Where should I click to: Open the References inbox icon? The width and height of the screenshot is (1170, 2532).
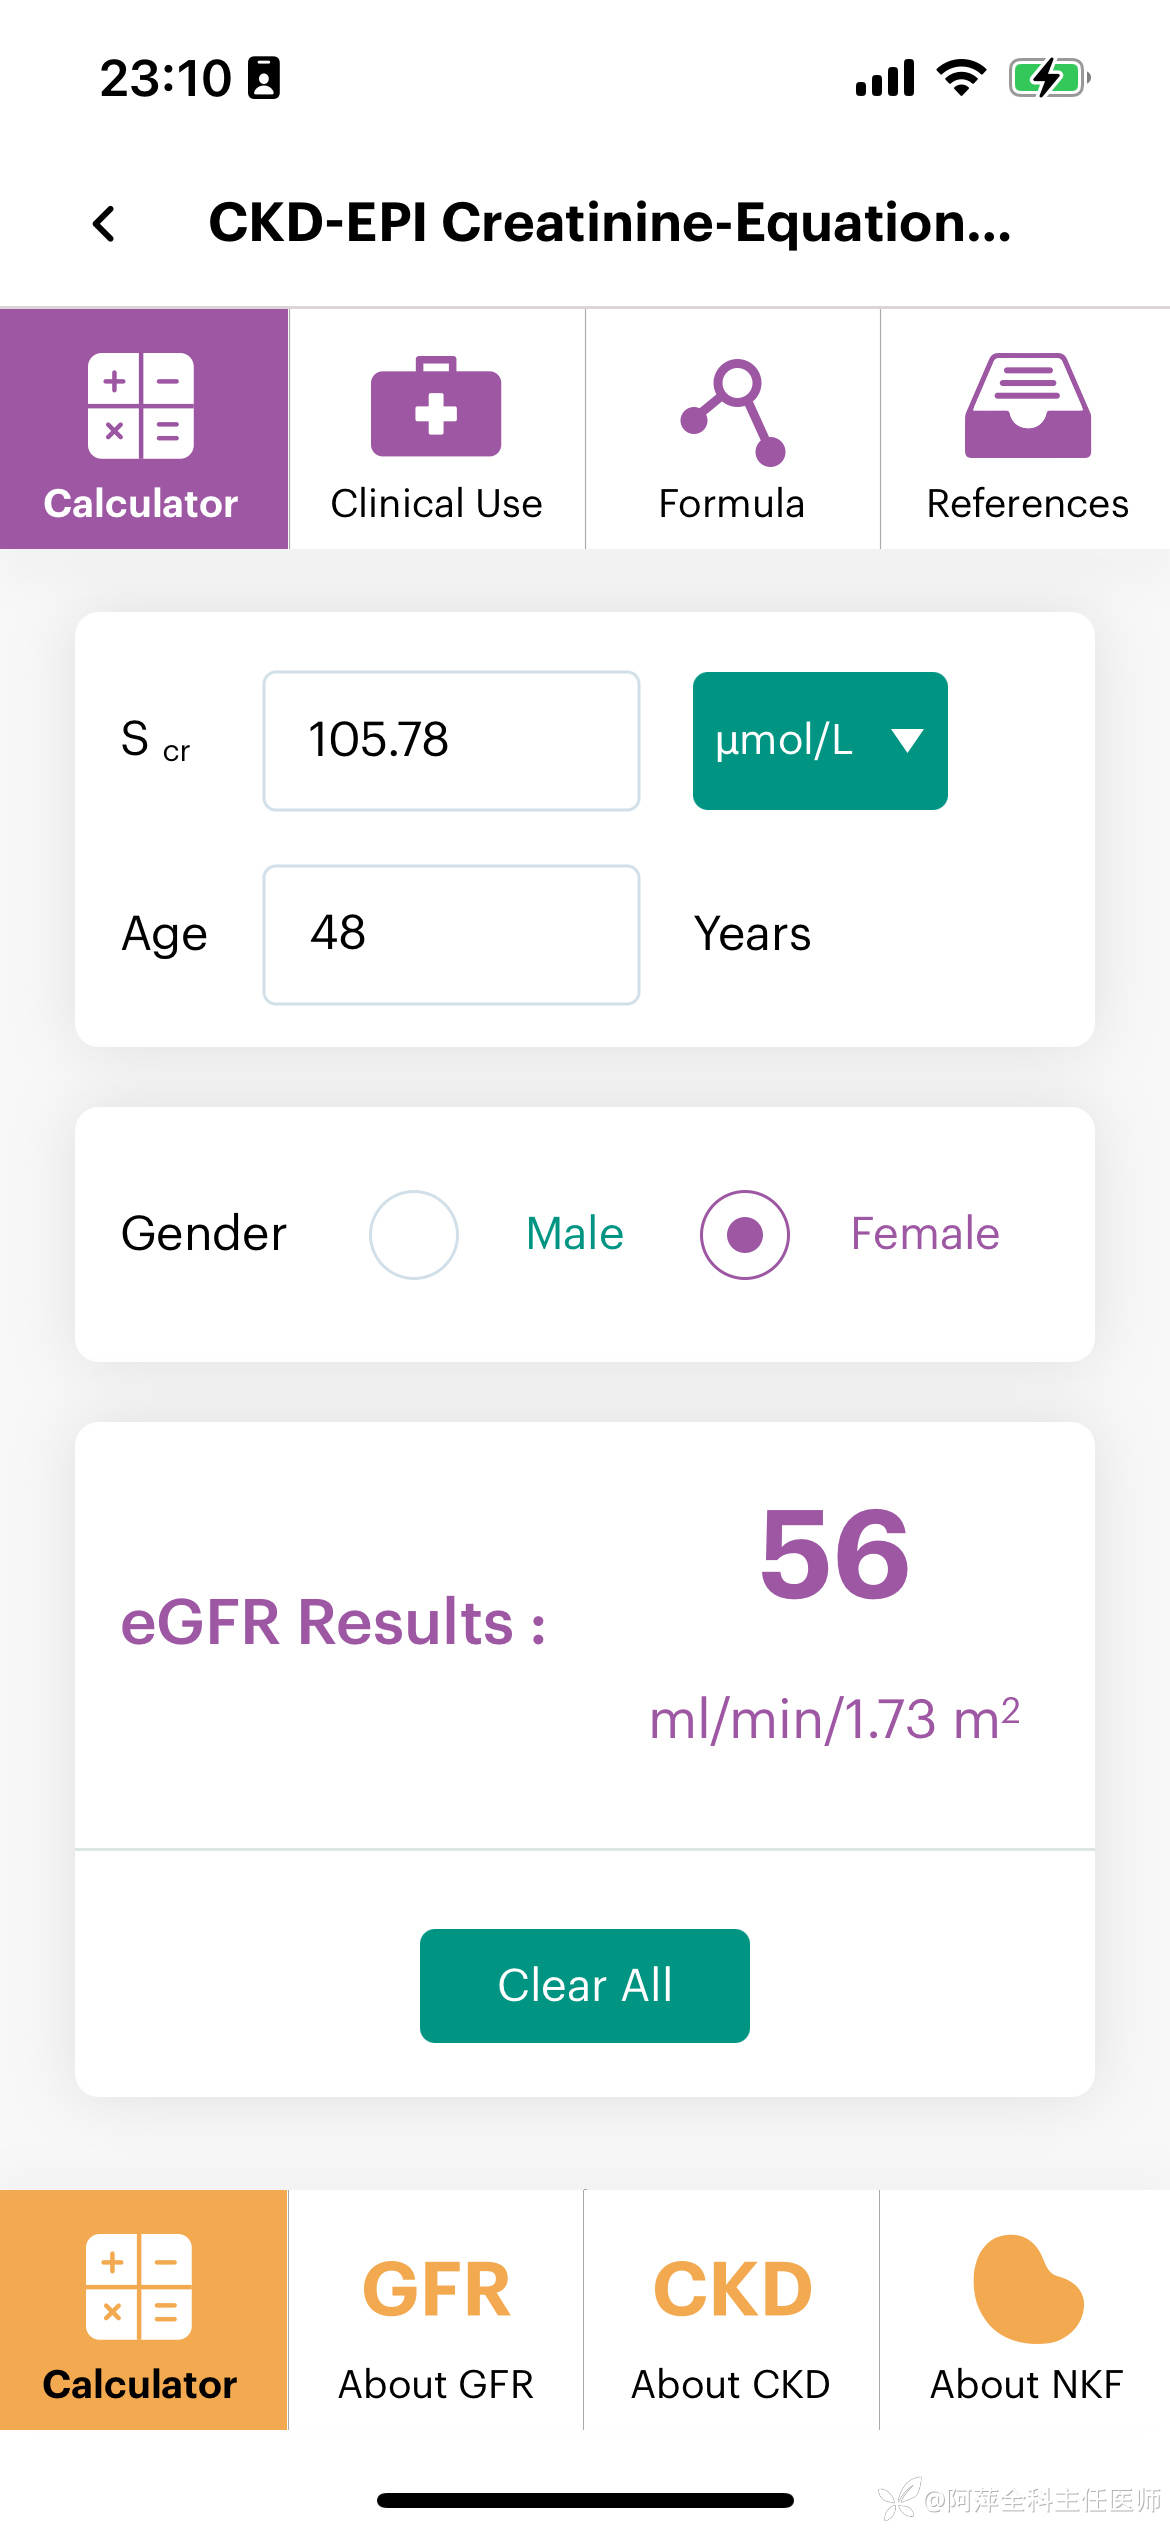[1027, 406]
